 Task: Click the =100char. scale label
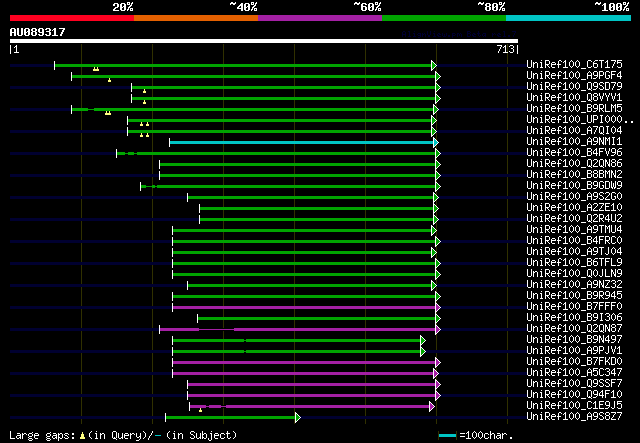click(x=486, y=435)
